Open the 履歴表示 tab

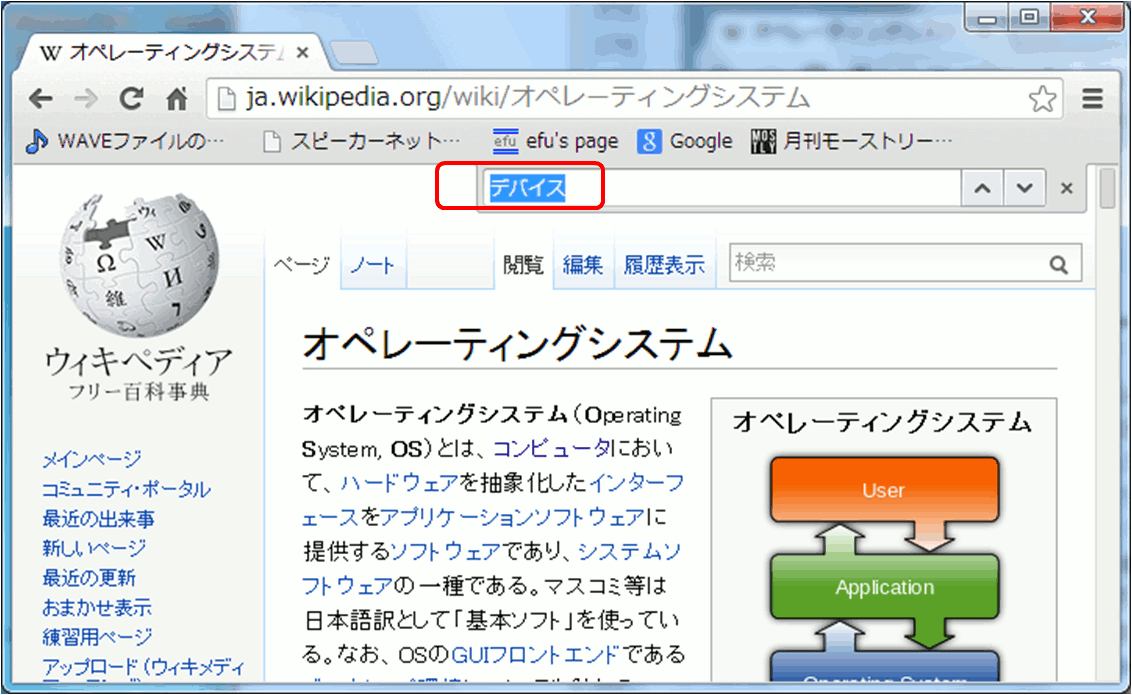[664, 265]
